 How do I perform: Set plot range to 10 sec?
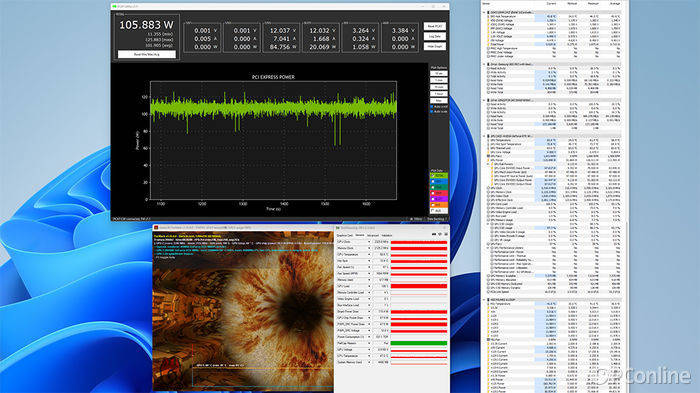[439, 73]
